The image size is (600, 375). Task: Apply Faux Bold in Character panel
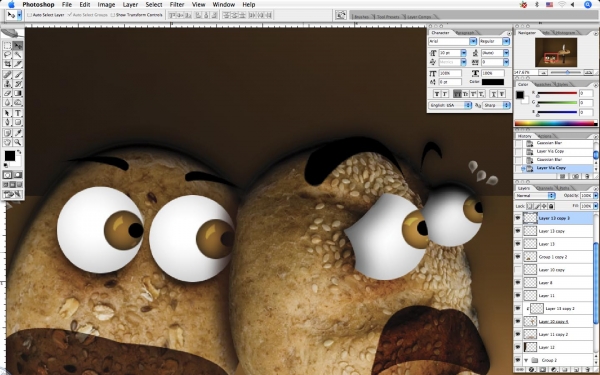pos(437,94)
